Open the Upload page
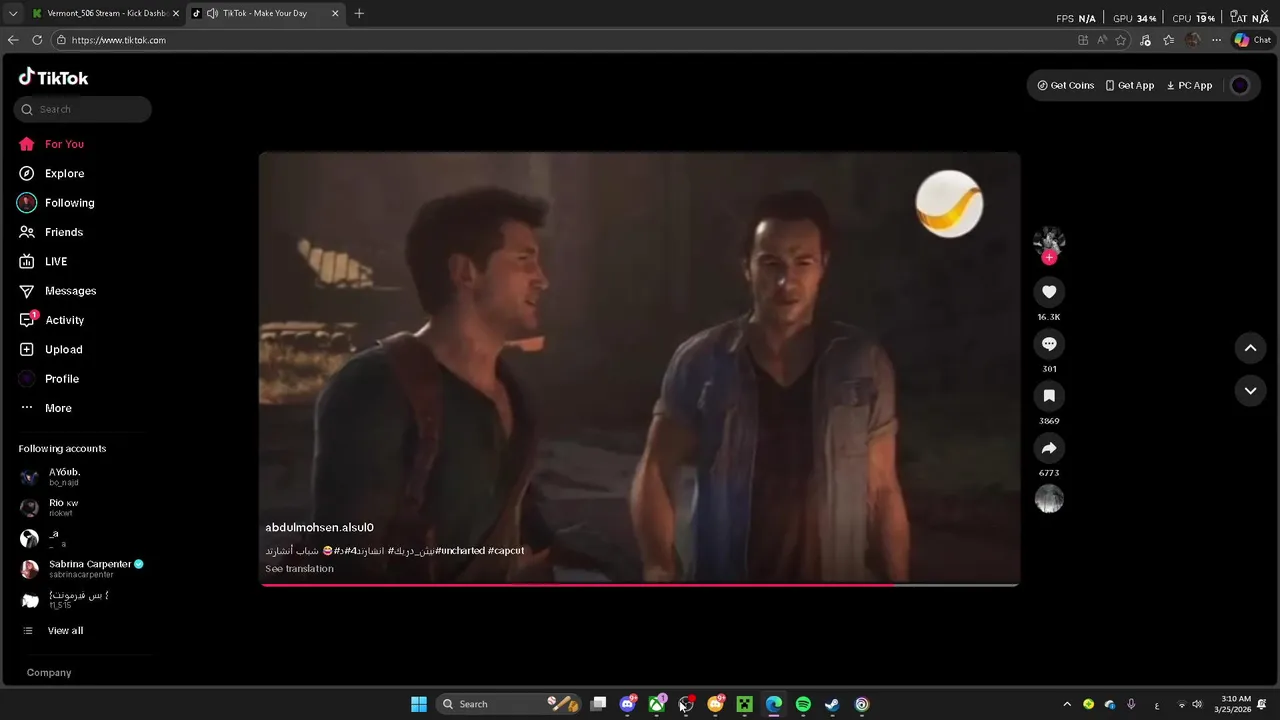 point(50,349)
